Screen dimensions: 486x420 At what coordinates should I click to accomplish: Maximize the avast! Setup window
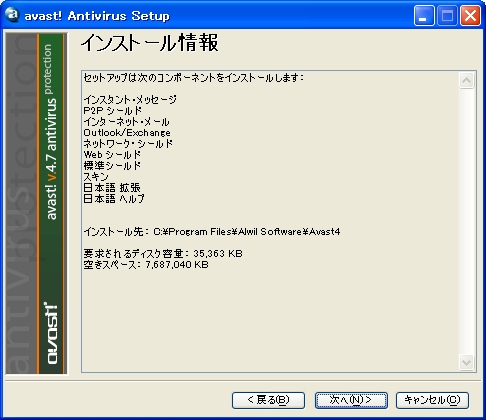(447, 15)
